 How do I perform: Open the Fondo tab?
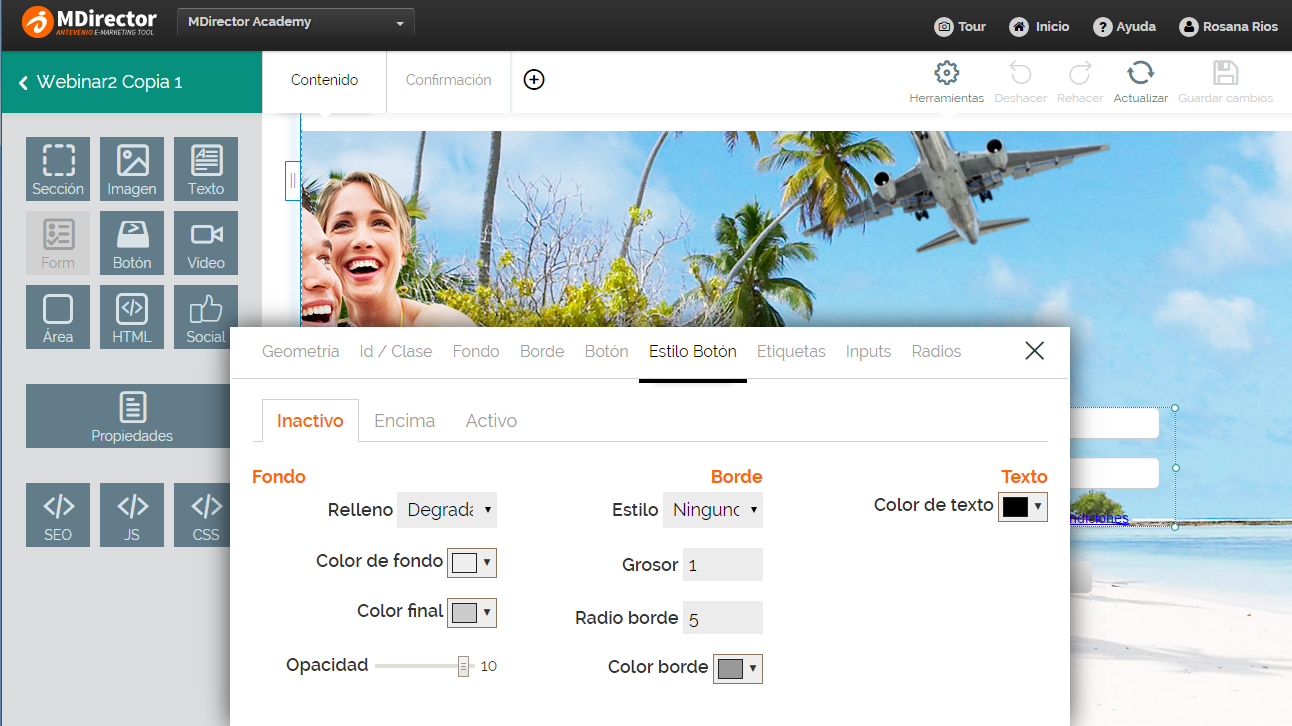click(x=476, y=351)
